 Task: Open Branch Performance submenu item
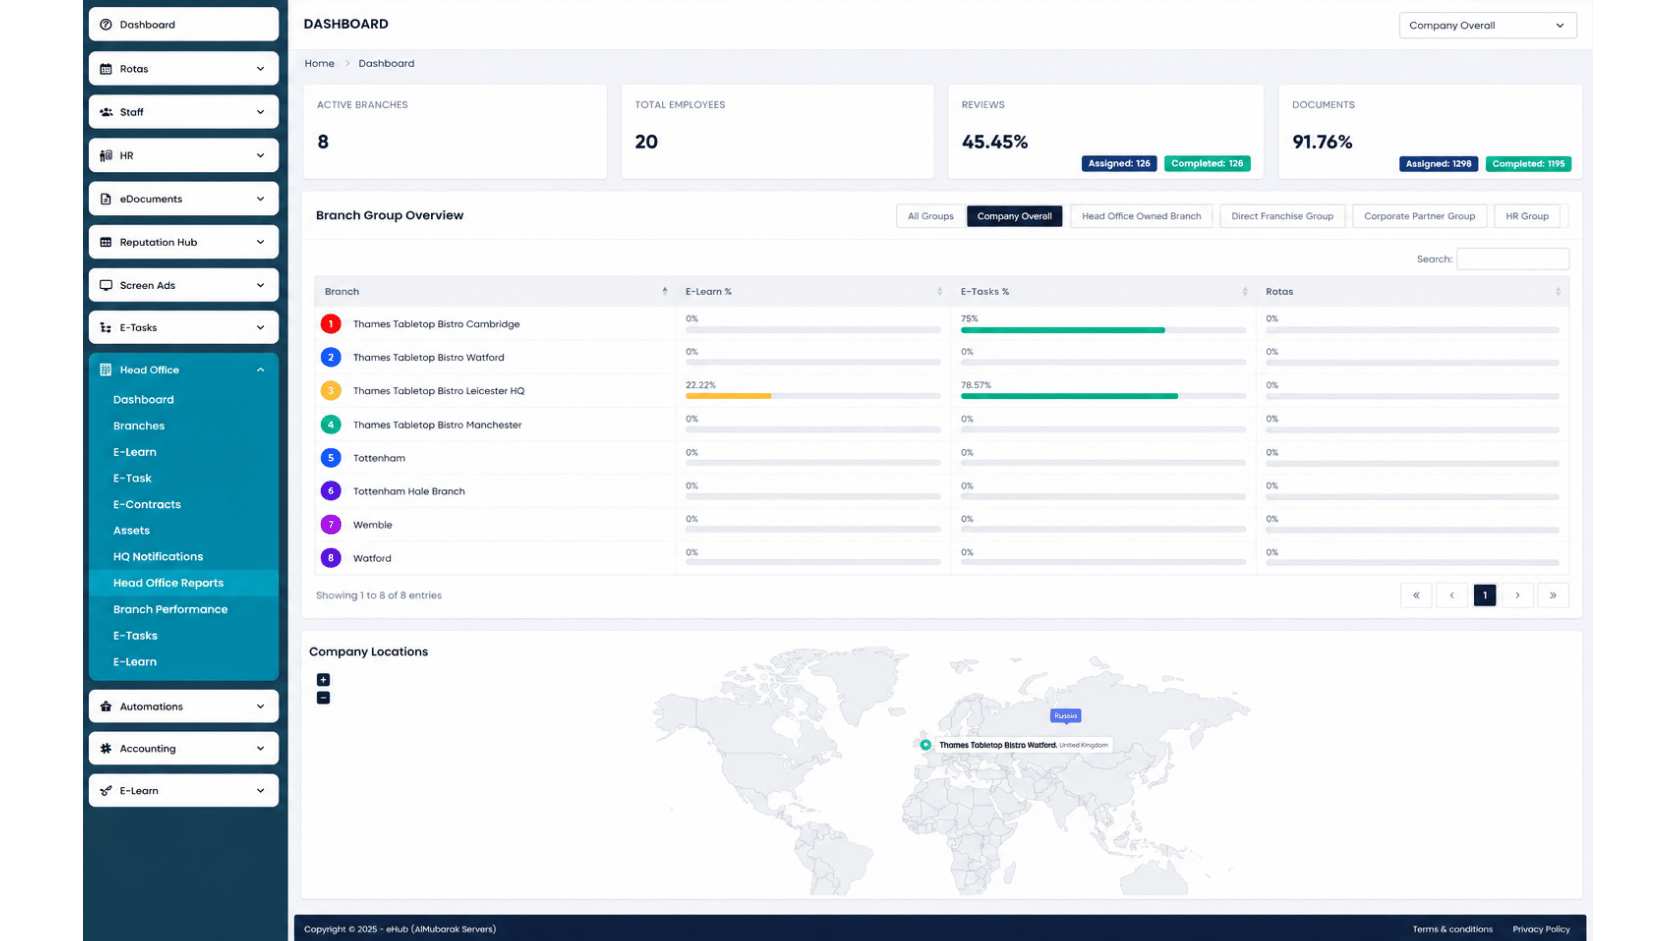tap(170, 609)
